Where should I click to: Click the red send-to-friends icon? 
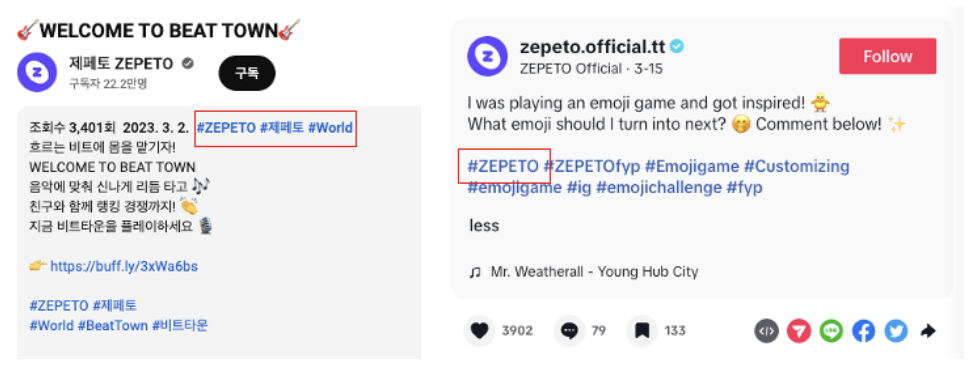coord(799,331)
